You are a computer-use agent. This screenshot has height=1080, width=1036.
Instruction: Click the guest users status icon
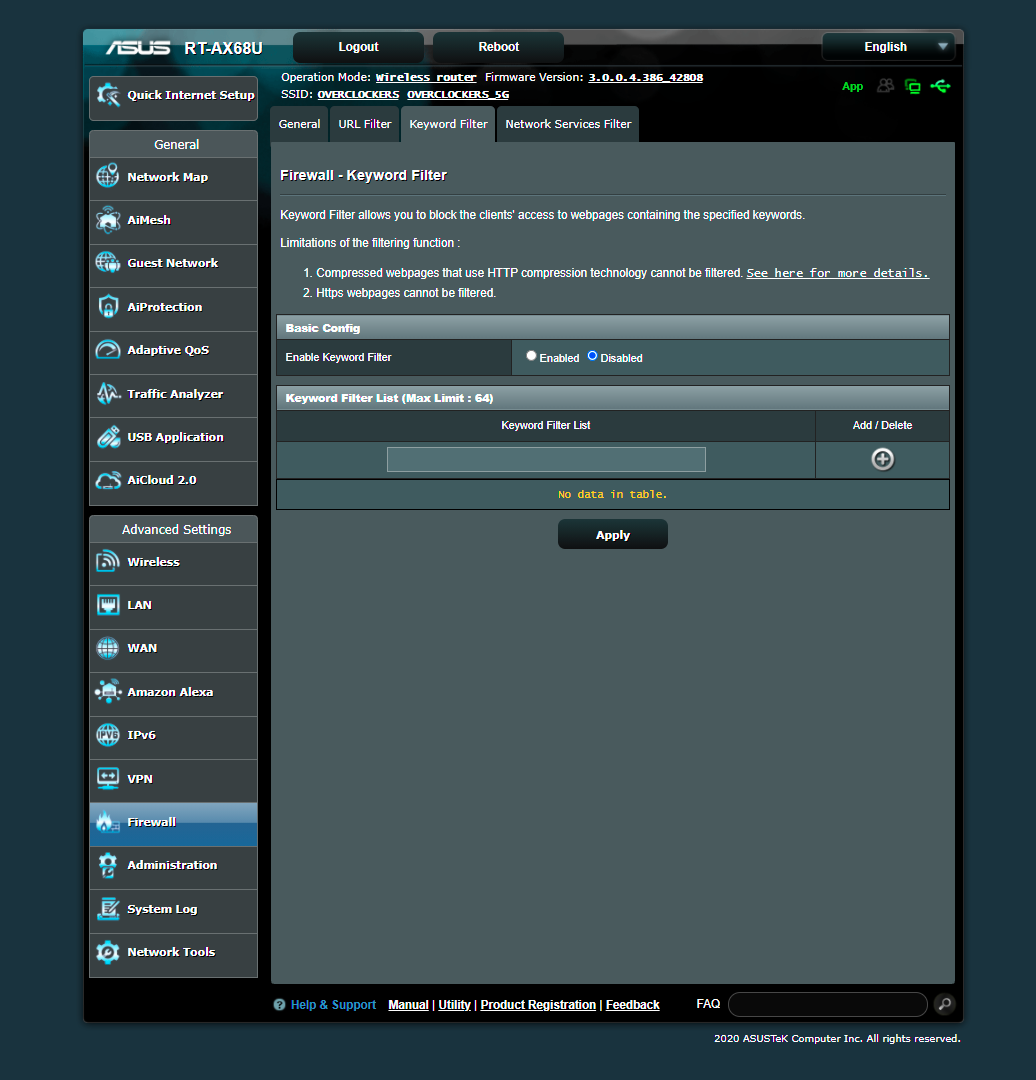tap(885, 86)
